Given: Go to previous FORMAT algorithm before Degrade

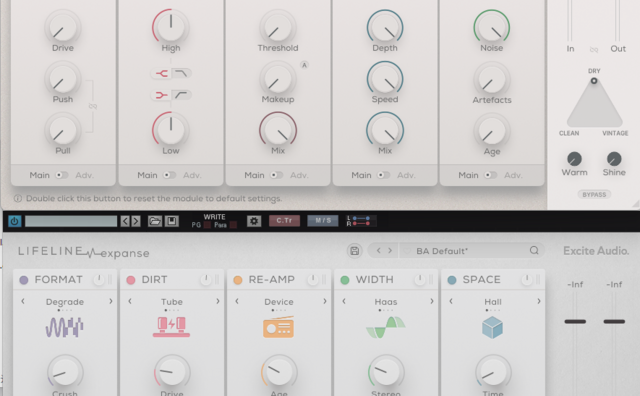Looking at the screenshot, I should tap(23, 301).
